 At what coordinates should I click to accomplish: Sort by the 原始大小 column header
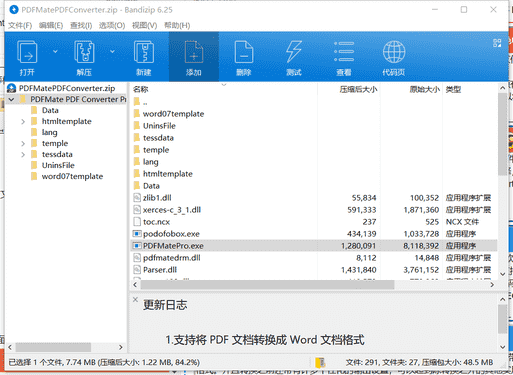pyautogui.click(x=424, y=89)
